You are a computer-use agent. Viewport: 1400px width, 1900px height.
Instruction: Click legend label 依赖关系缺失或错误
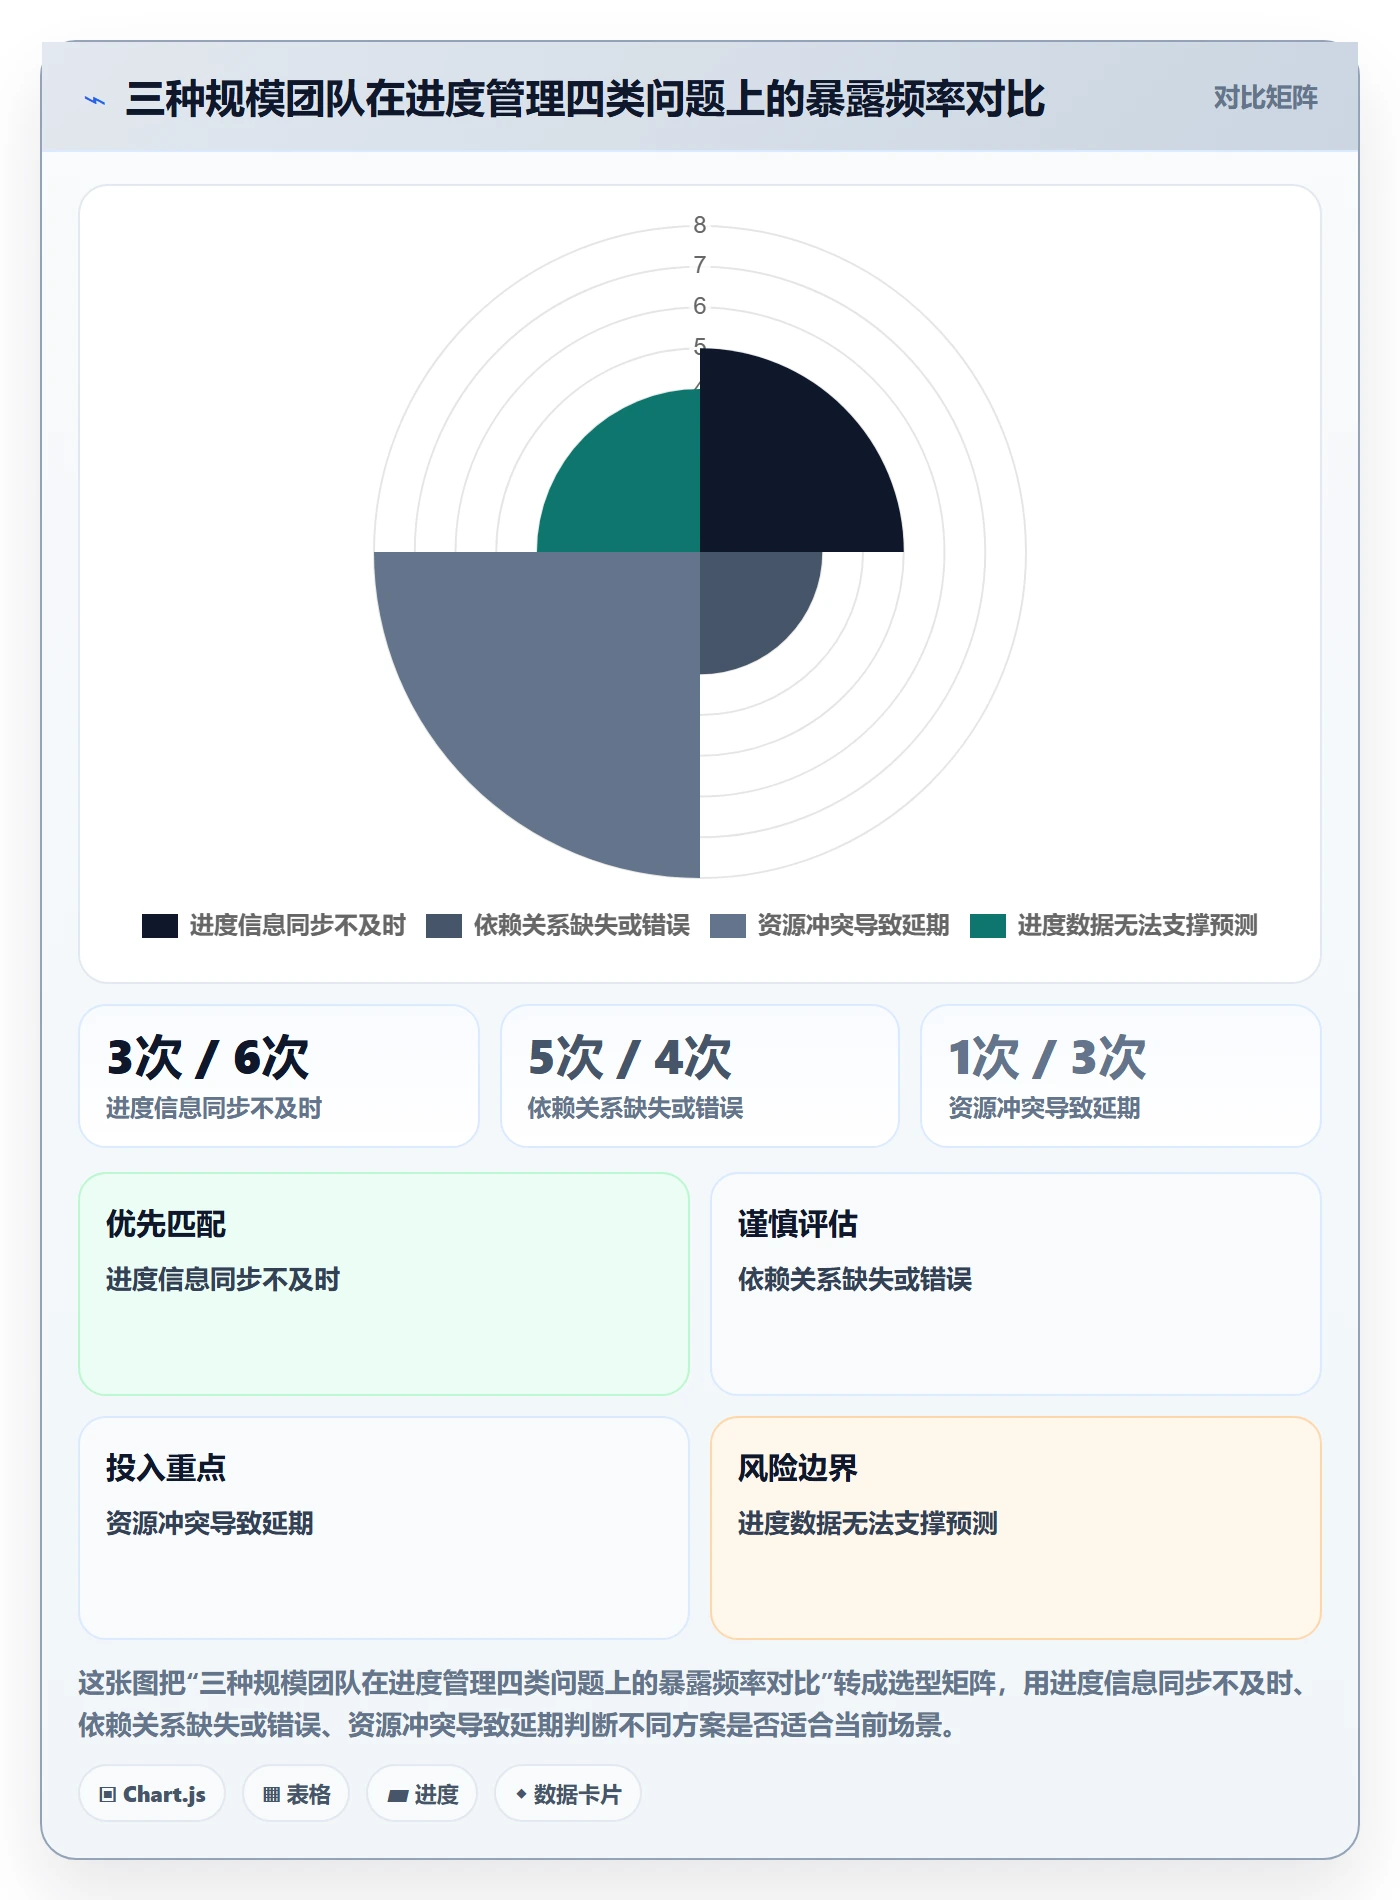tap(582, 926)
